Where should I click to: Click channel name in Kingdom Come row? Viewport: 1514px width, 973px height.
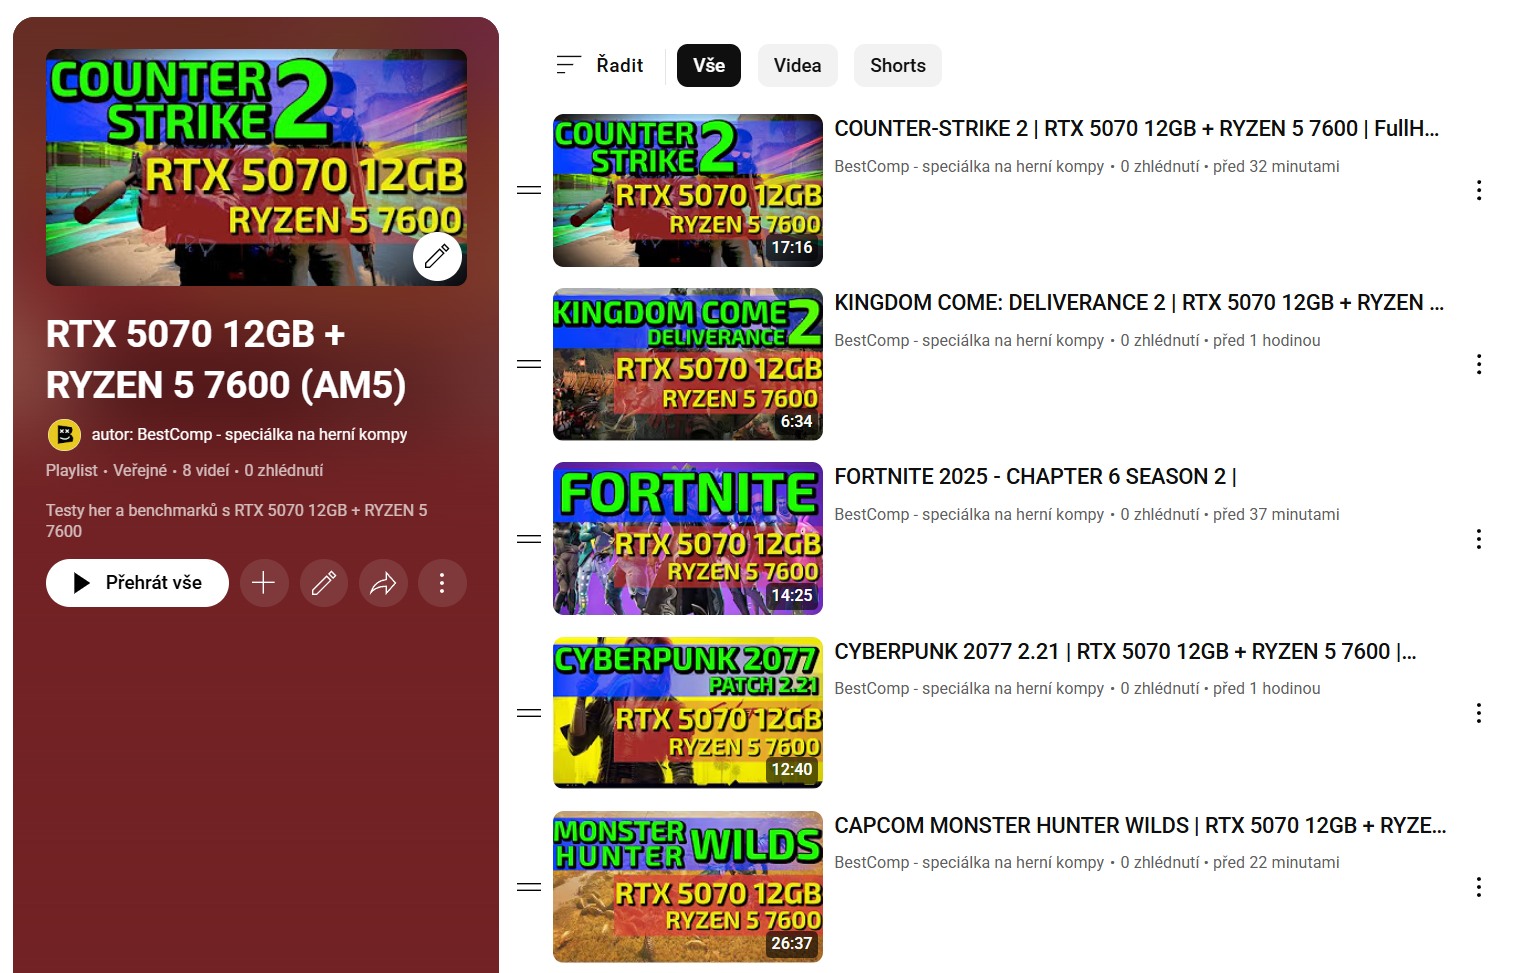[x=969, y=341]
